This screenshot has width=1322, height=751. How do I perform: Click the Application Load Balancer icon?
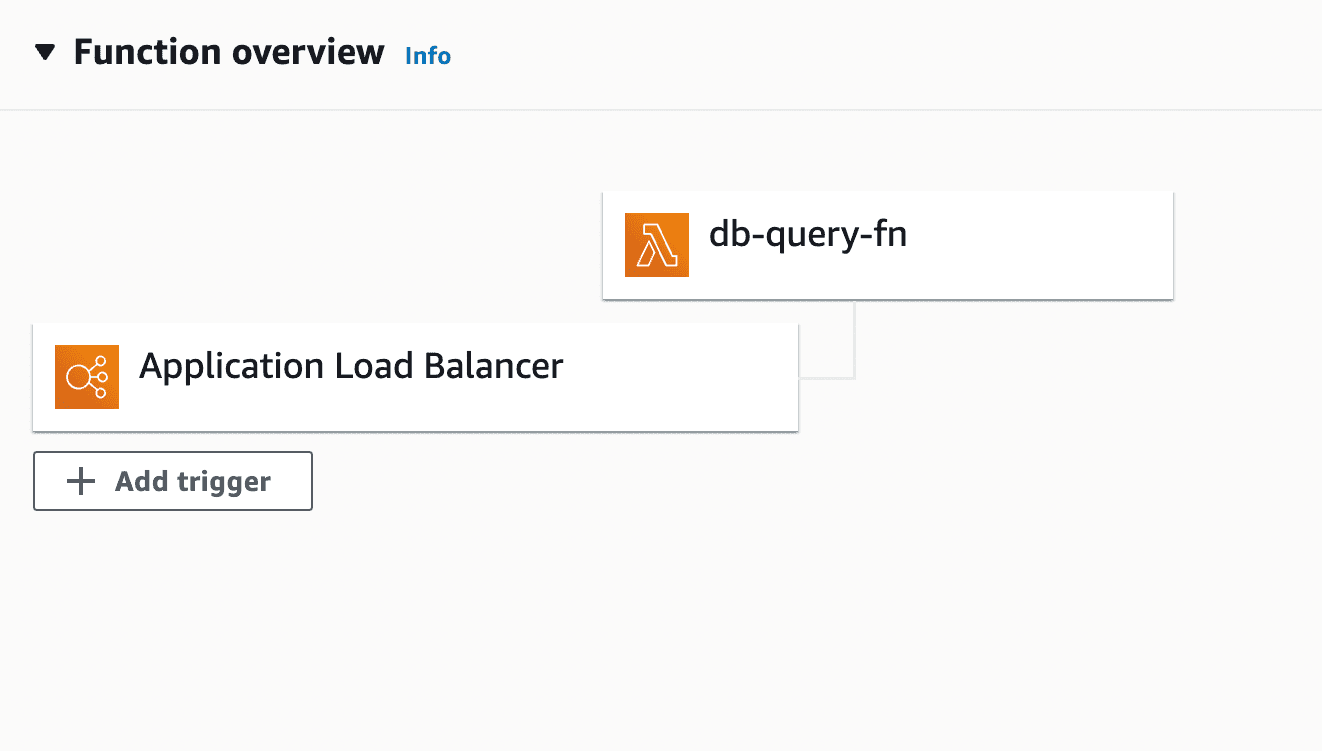(x=87, y=377)
